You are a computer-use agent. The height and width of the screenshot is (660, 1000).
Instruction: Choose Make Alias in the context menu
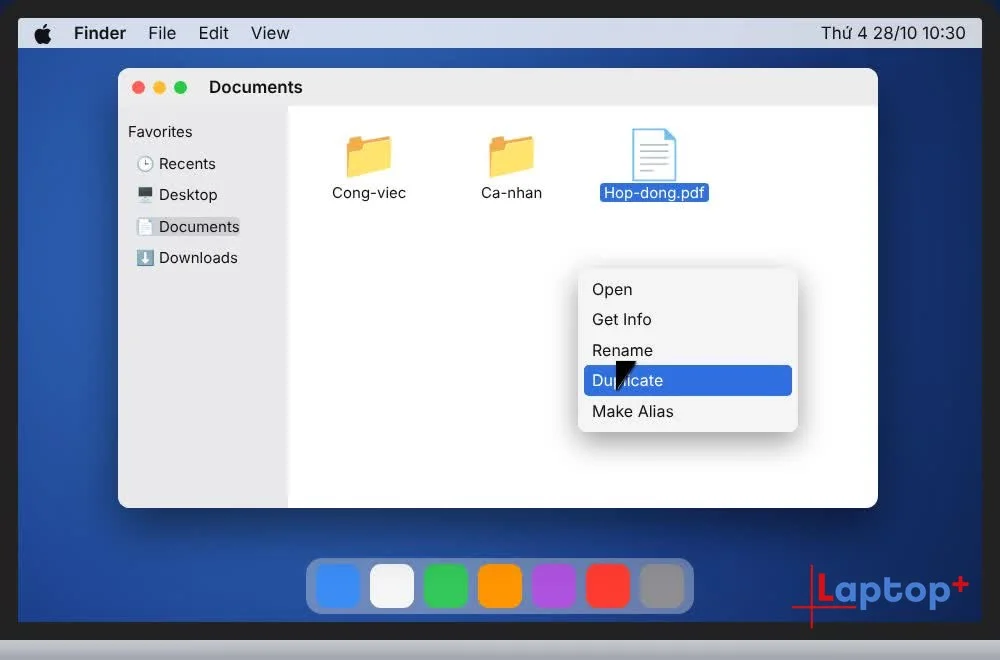[688, 411]
